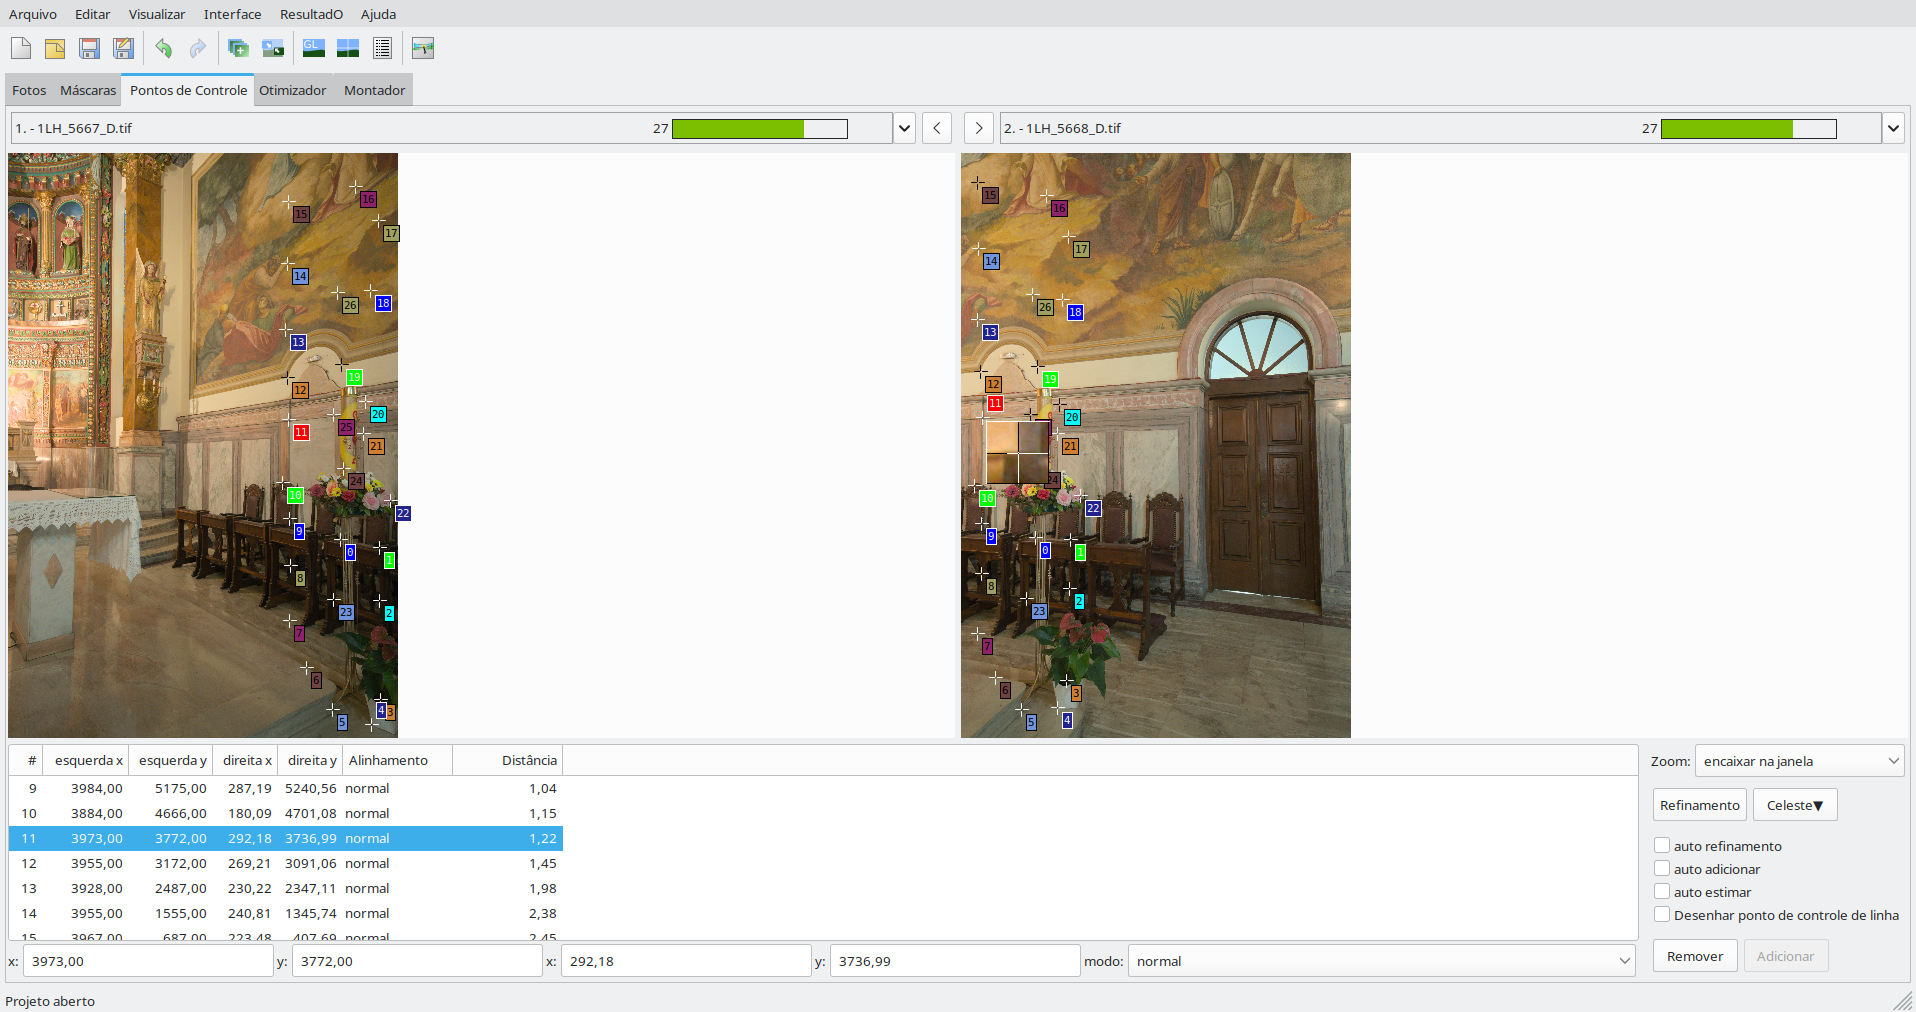
Task: Click the new project icon
Action: 21,48
